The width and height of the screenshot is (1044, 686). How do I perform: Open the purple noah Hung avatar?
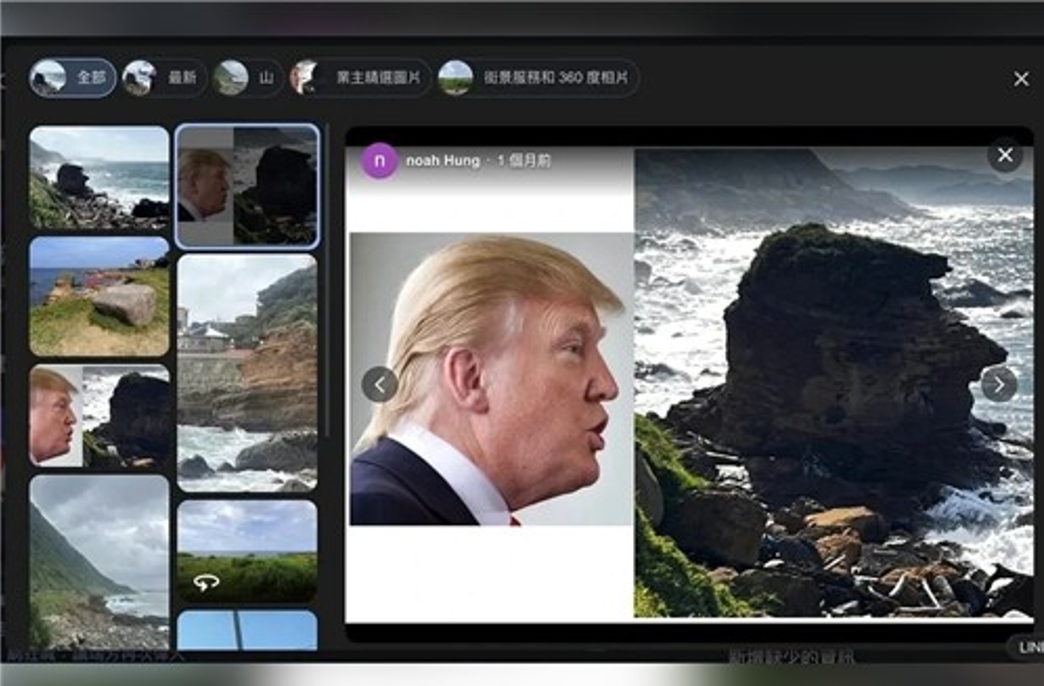[379, 161]
